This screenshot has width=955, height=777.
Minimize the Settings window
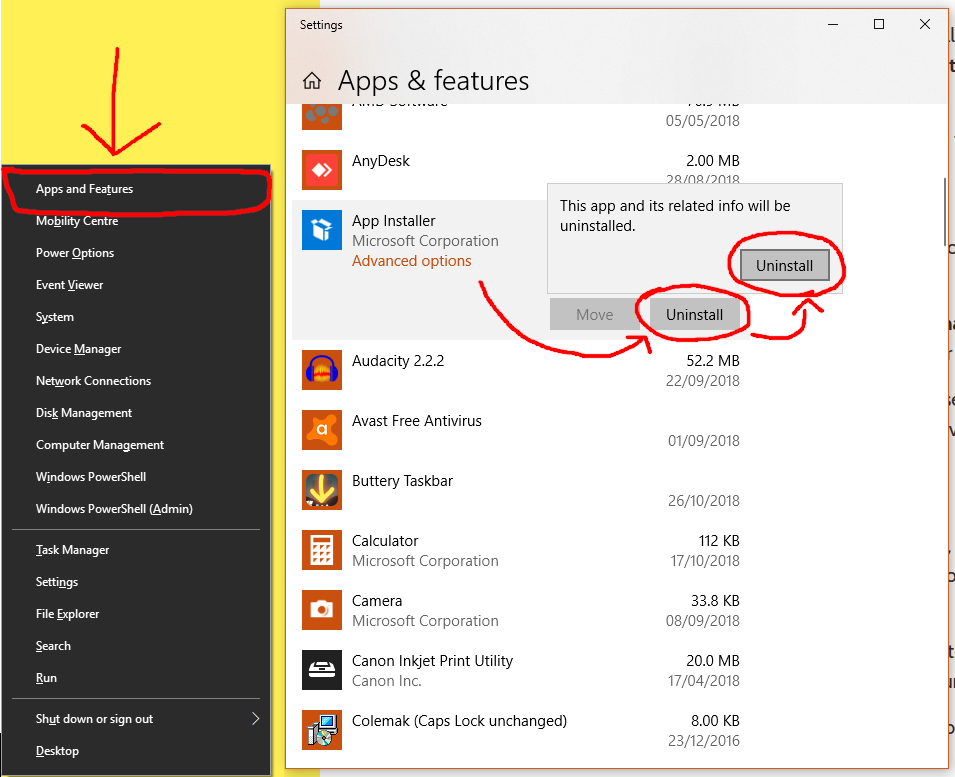coord(833,24)
